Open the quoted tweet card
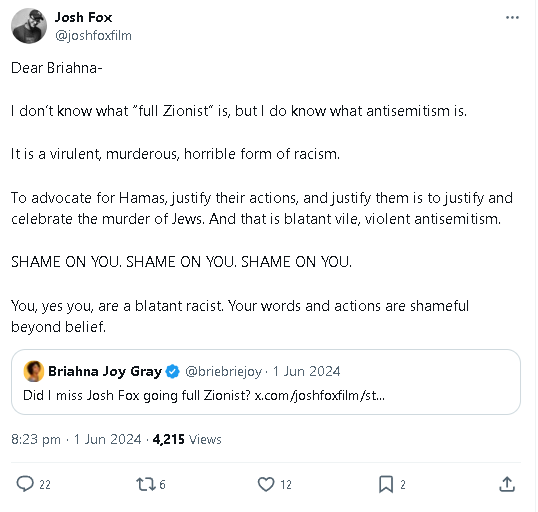The image size is (538, 512). tap(266, 382)
